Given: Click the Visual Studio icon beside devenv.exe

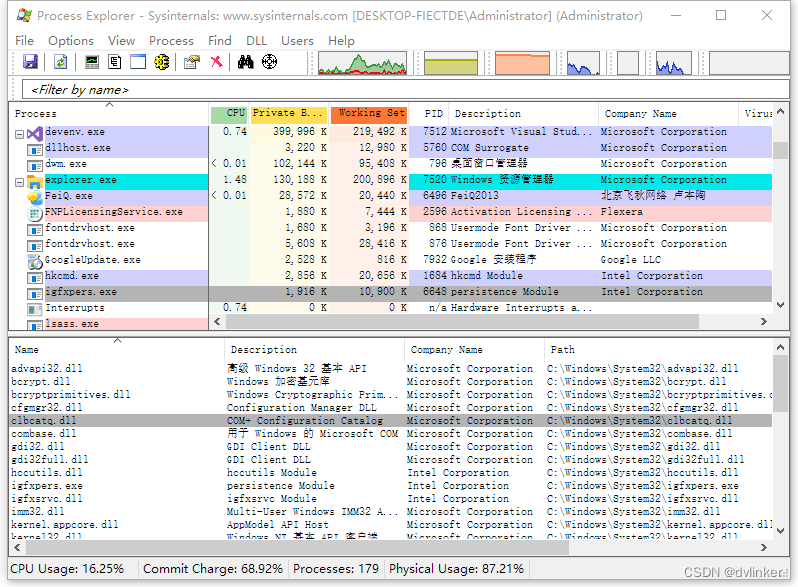Looking at the screenshot, I should coord(35,134).
